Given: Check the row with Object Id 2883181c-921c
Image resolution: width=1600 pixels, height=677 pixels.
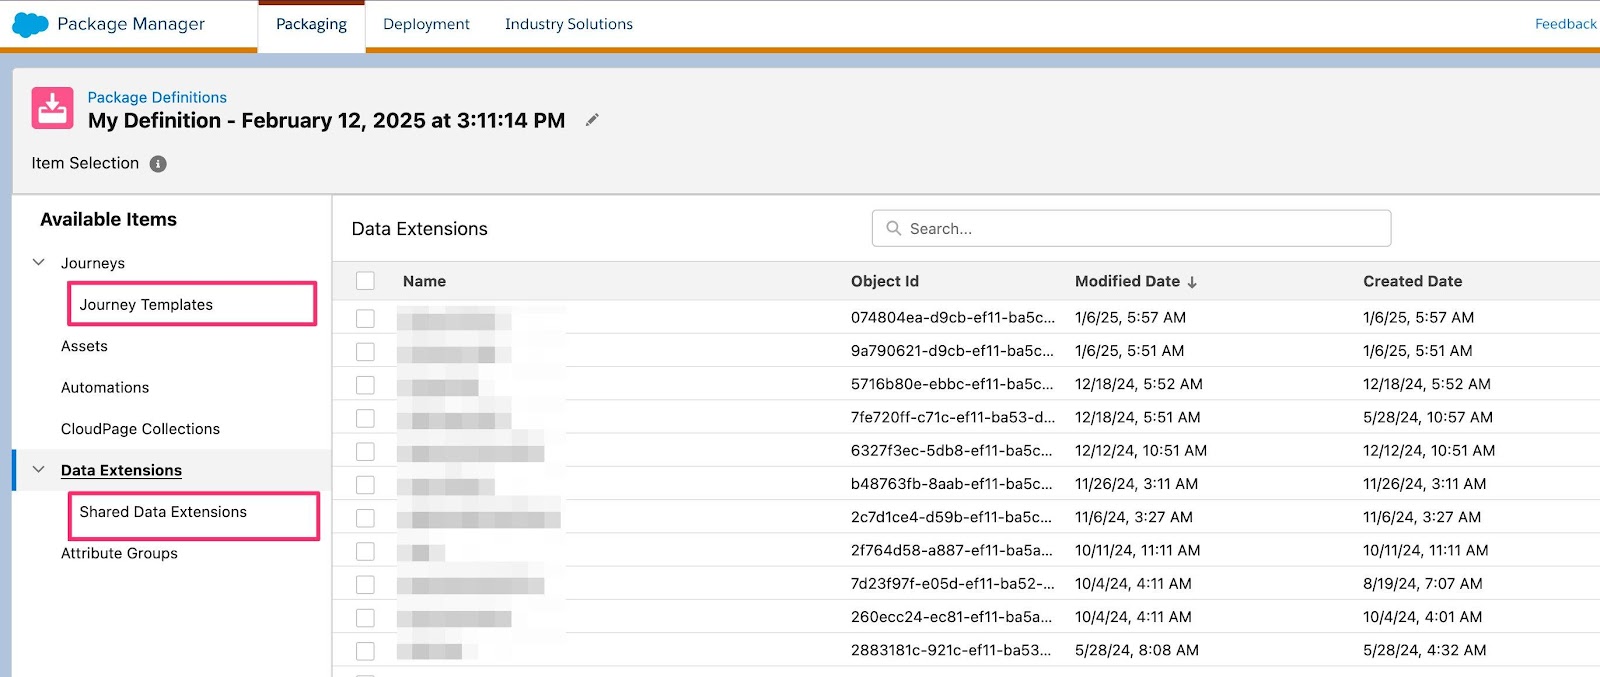Looking at the screenshot, I should (x=365, y=651).
